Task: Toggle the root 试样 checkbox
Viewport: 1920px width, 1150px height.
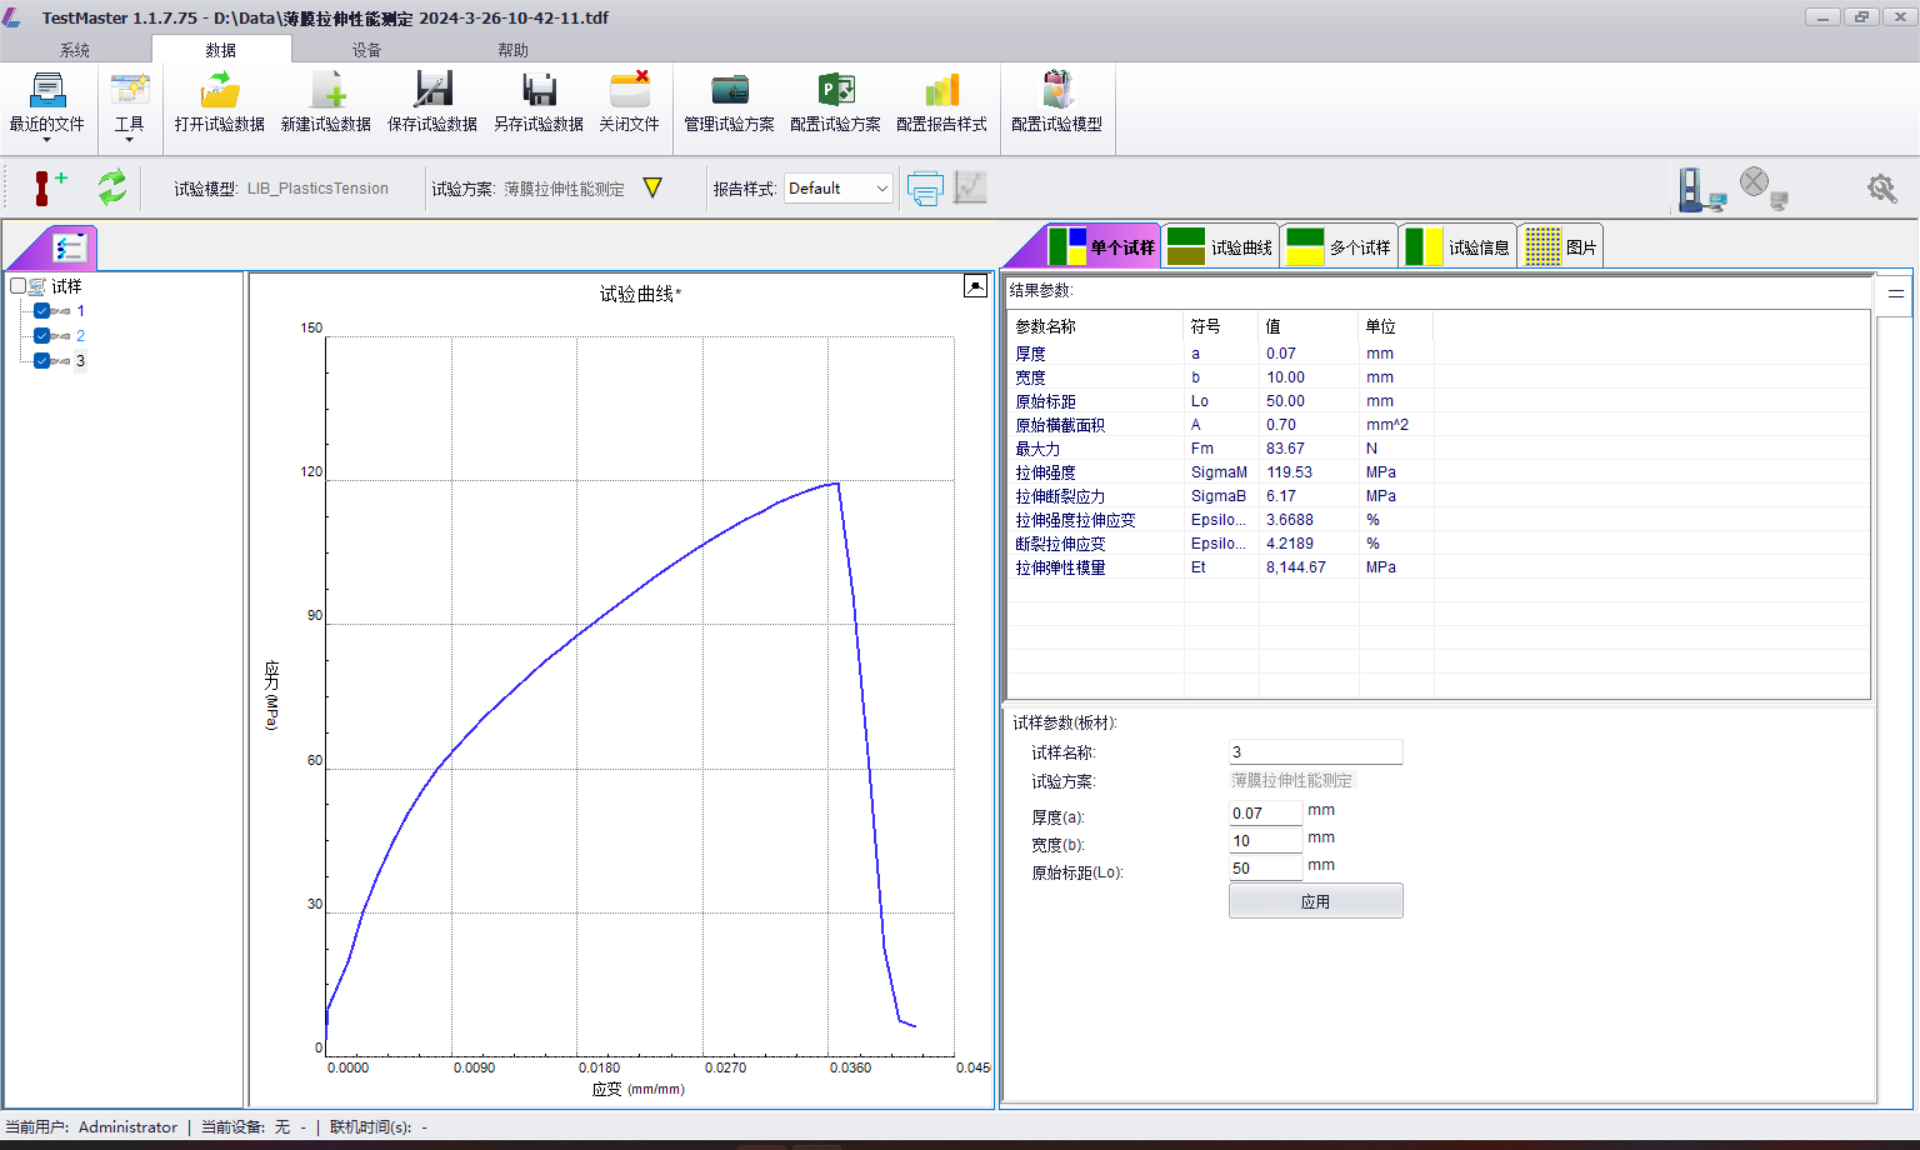Action: pyautogui.click(x=18, y=286)
